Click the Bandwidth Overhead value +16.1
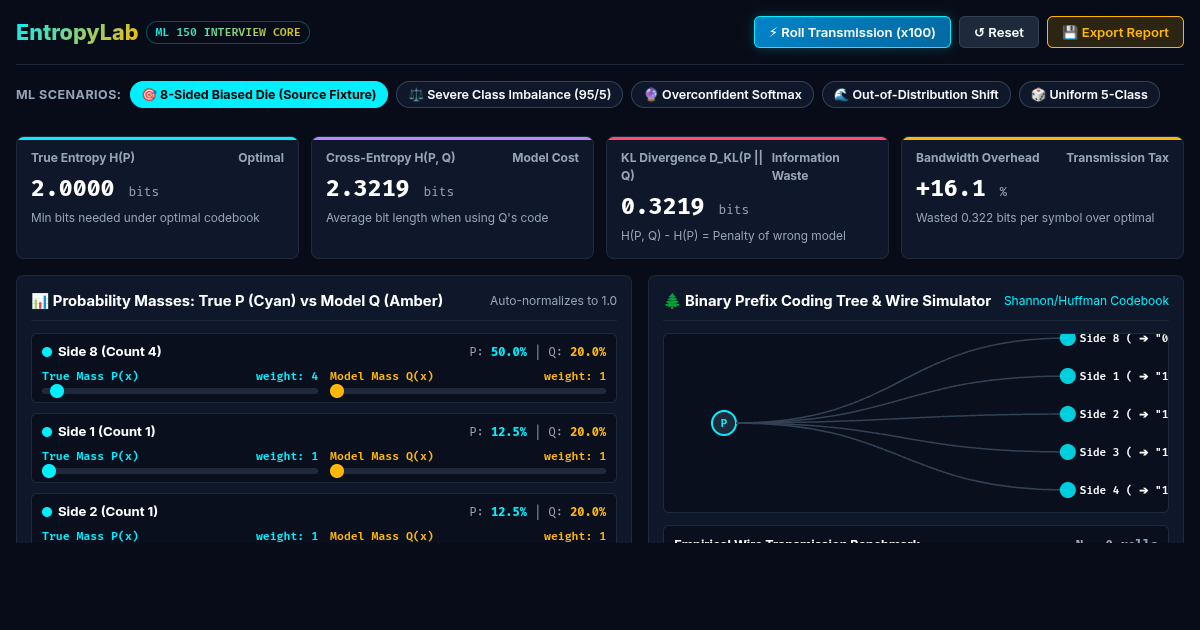 coord(951,188)
